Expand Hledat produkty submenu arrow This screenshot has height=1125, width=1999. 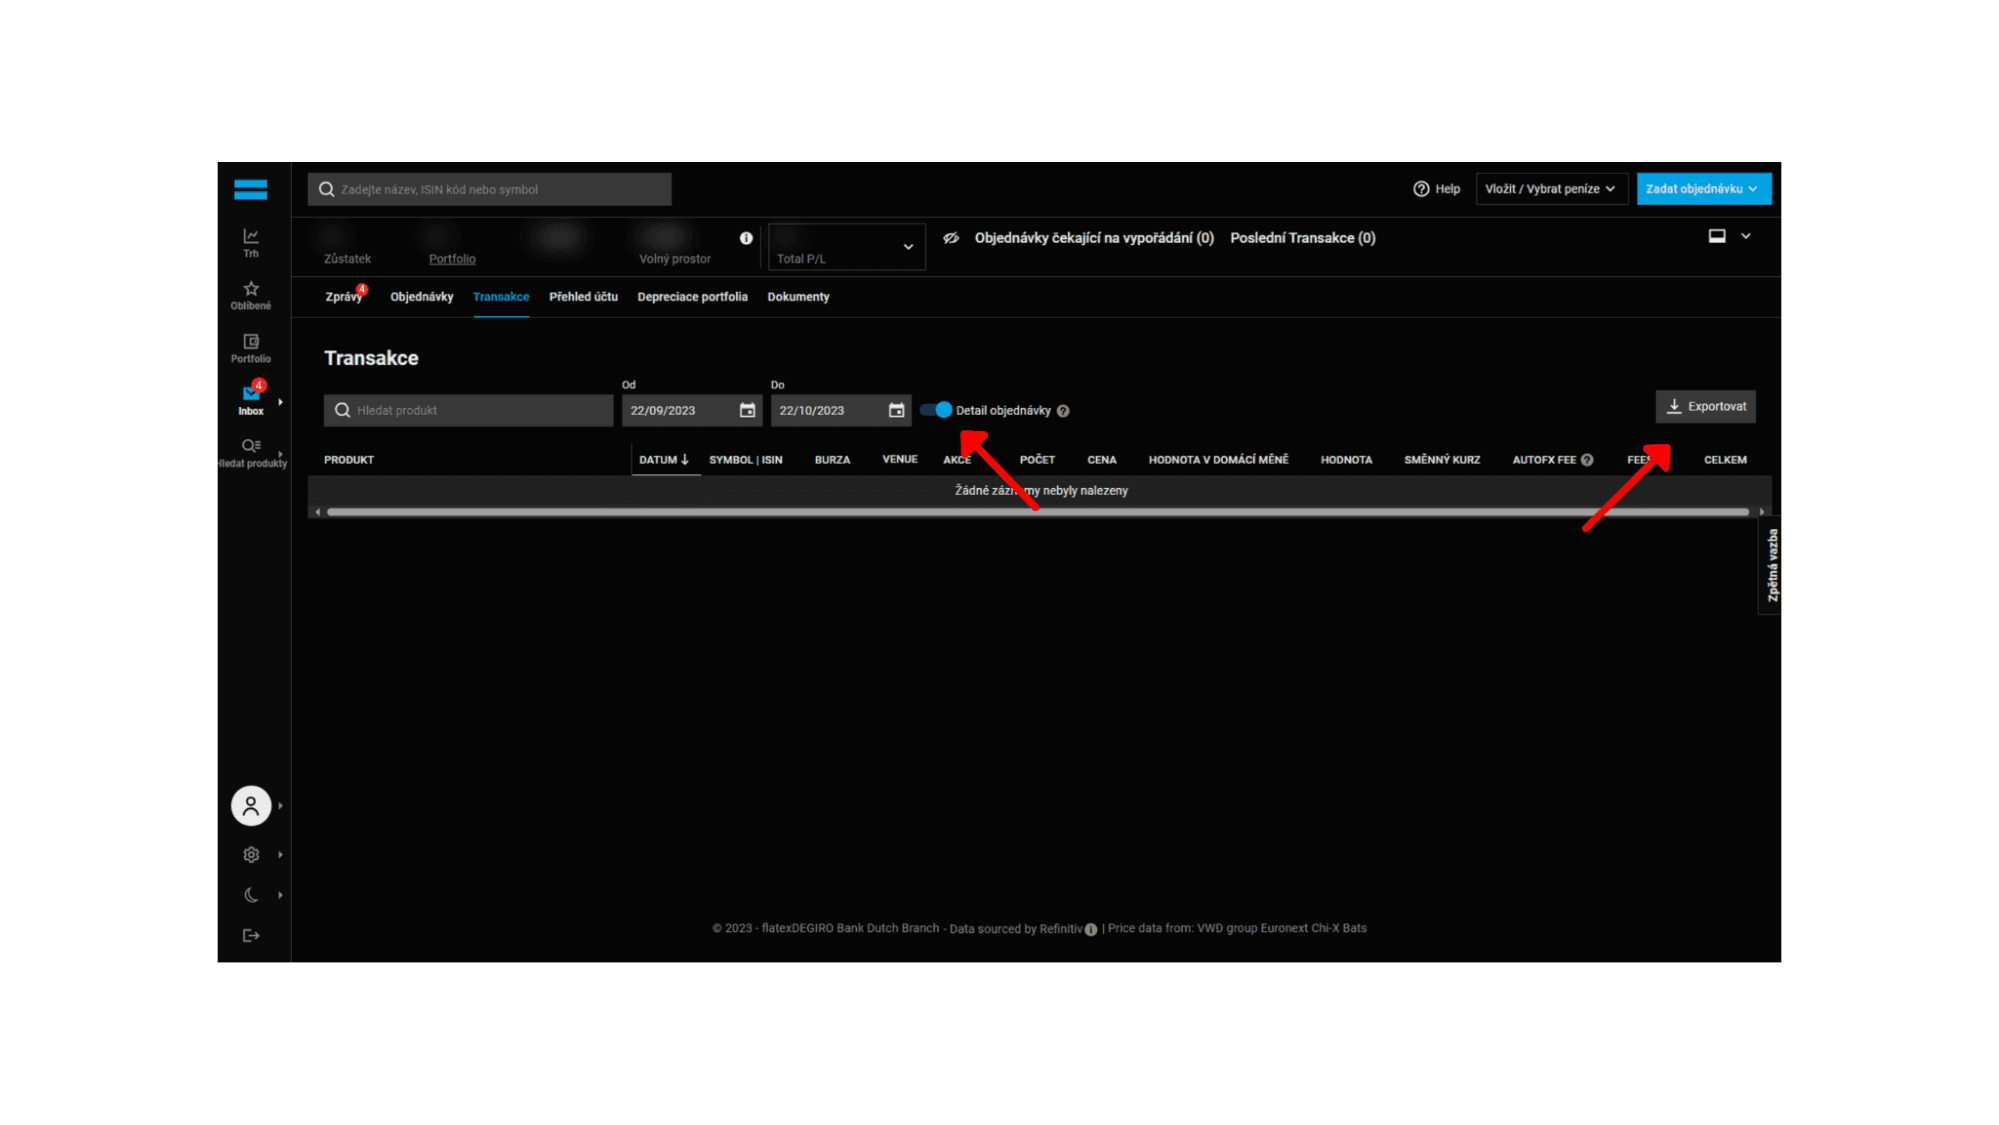coord(280,453)
